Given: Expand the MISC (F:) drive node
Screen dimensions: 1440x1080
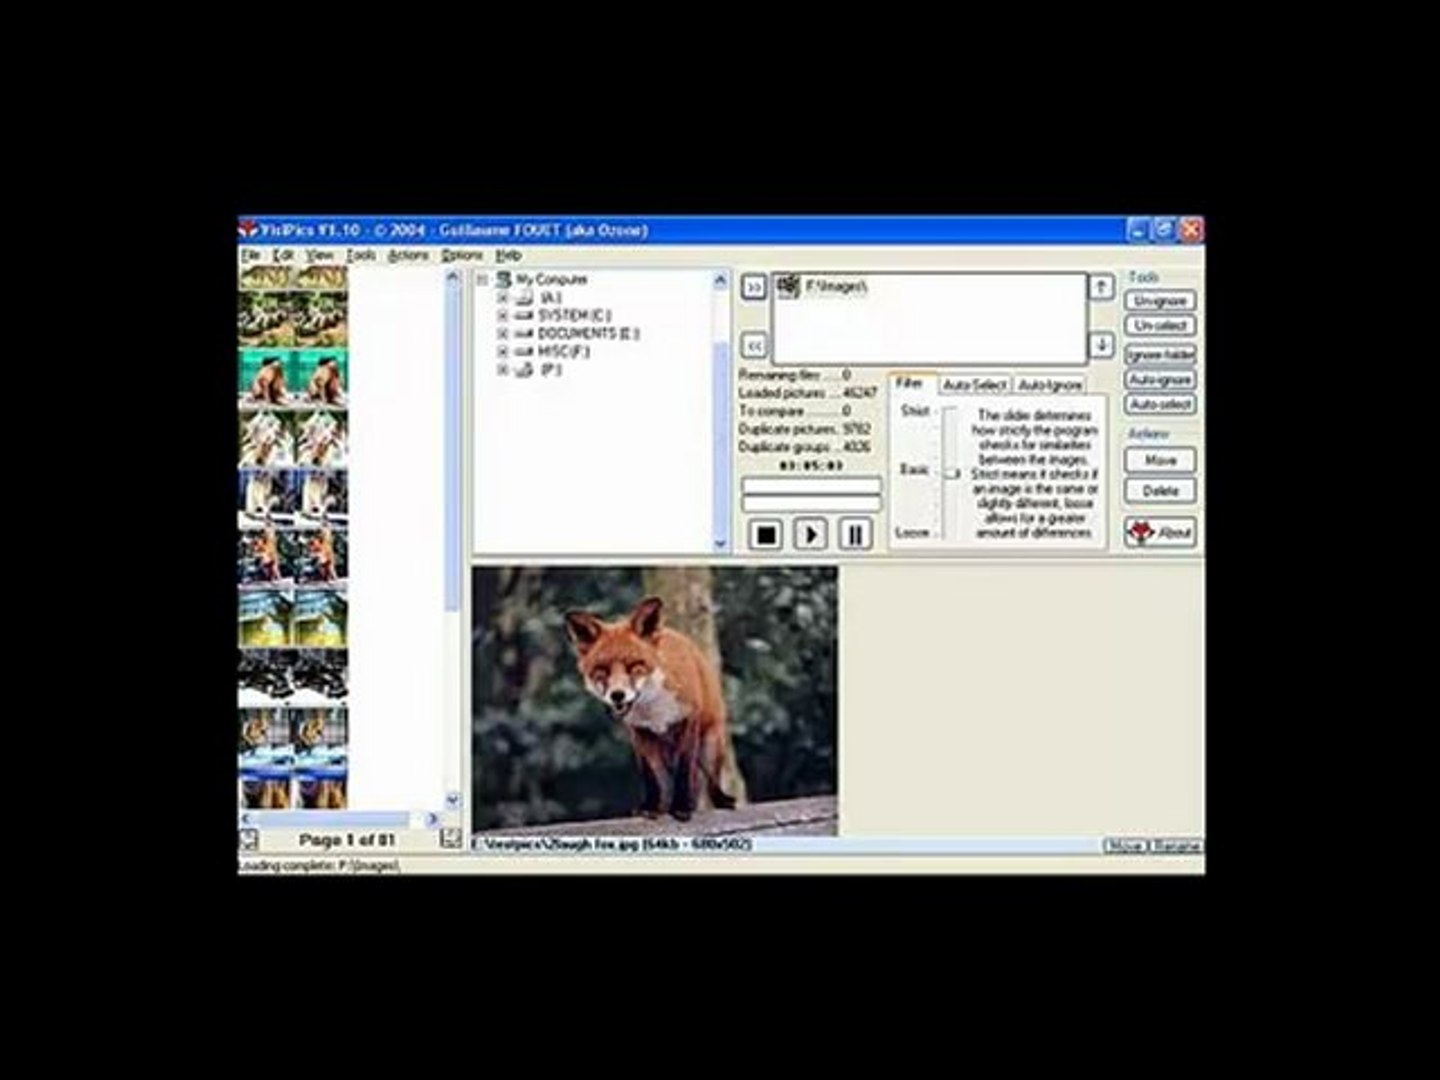Looking at the screenshot, I should point(503,352).
